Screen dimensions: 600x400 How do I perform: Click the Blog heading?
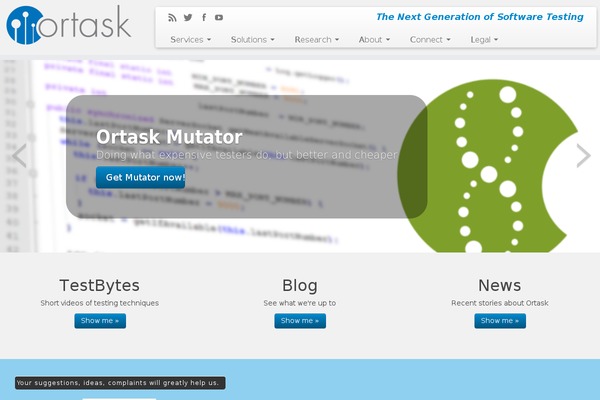pyautogui.click(x=300, y=286)
